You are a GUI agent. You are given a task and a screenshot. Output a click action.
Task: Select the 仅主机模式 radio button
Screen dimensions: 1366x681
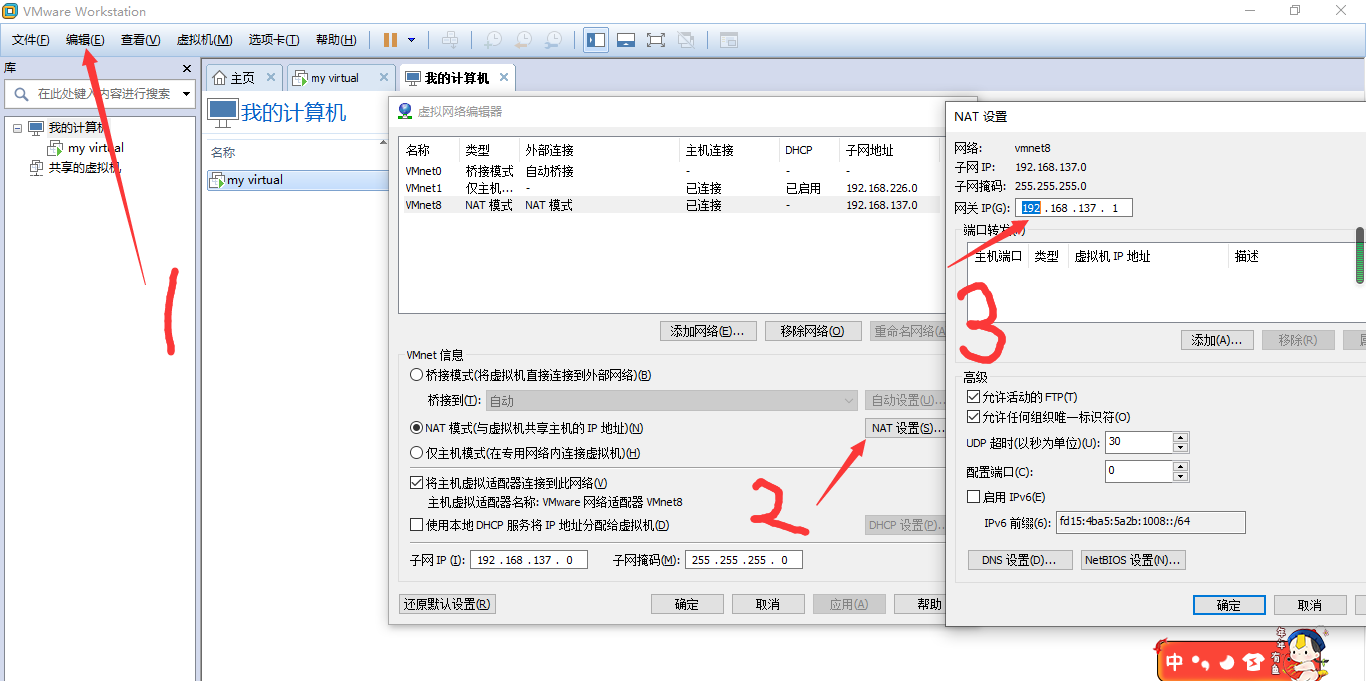click(x=417, y=453)
